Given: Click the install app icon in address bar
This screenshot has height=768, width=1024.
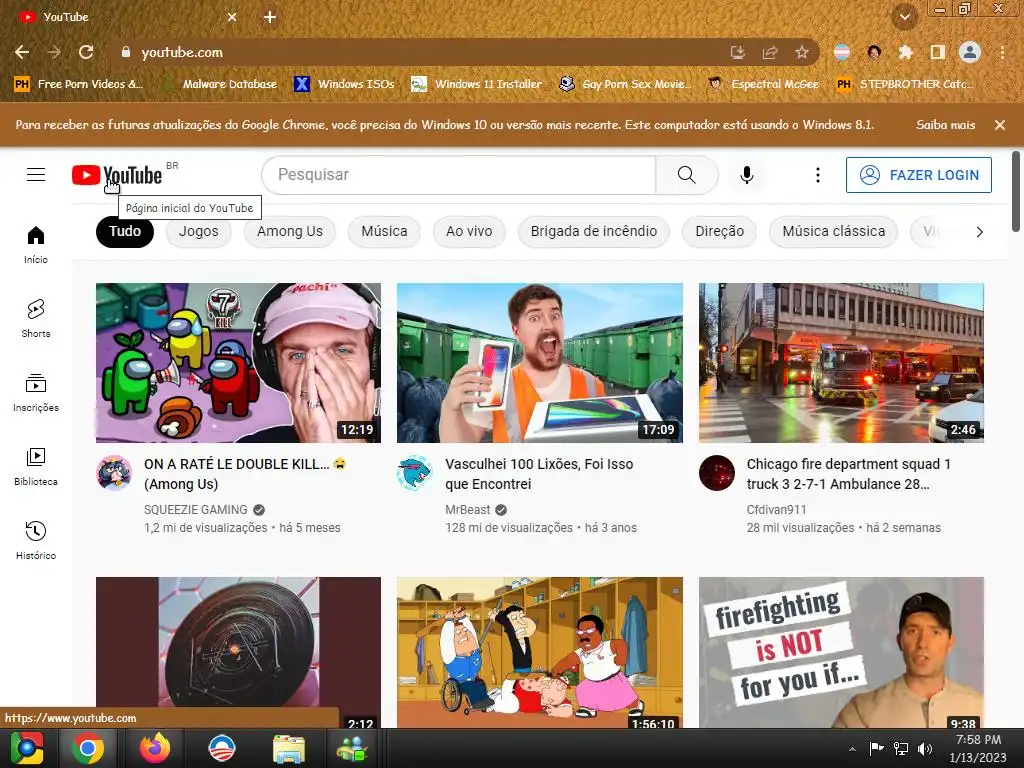Looking at the screenshot, I should point(738,52).
